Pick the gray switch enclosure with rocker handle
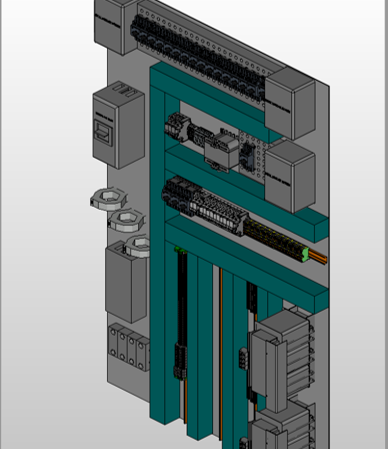The height and width of the screenshot is (449, 388). (x=118, y=125)
